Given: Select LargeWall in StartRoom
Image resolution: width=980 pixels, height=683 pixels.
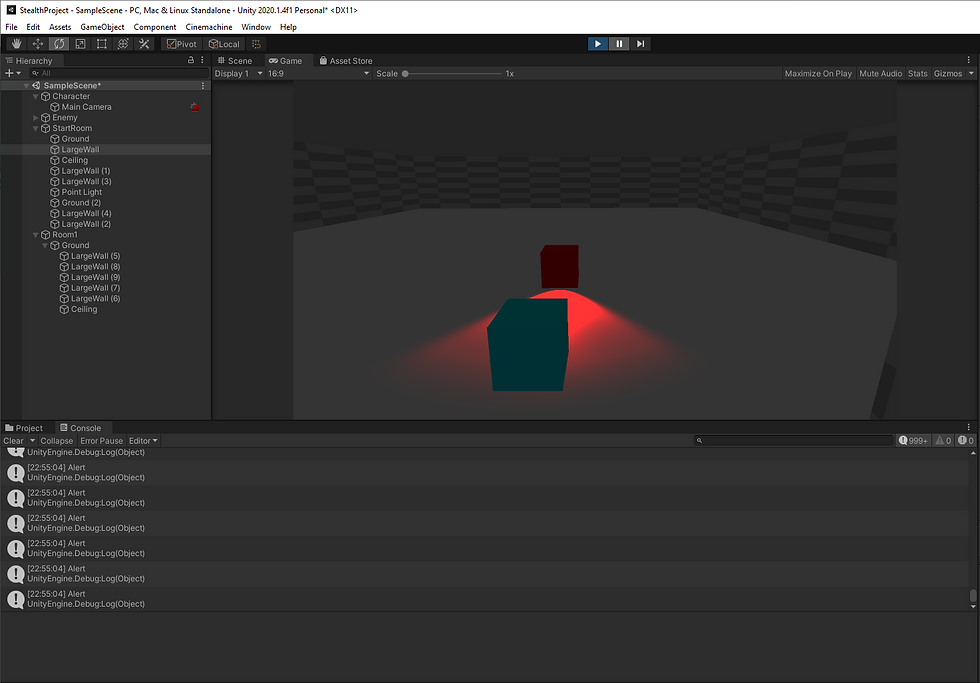Looking at the screenshot, I should (80, 149).
